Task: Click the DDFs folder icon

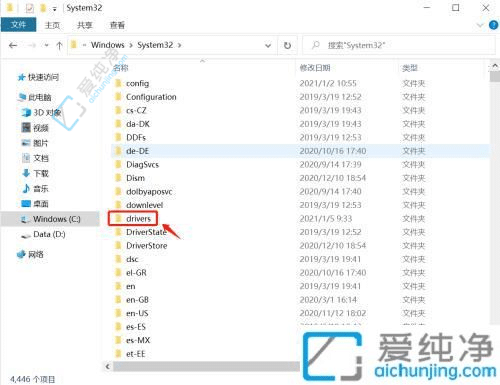Action: pyautogui.click(x=118, y=137)
